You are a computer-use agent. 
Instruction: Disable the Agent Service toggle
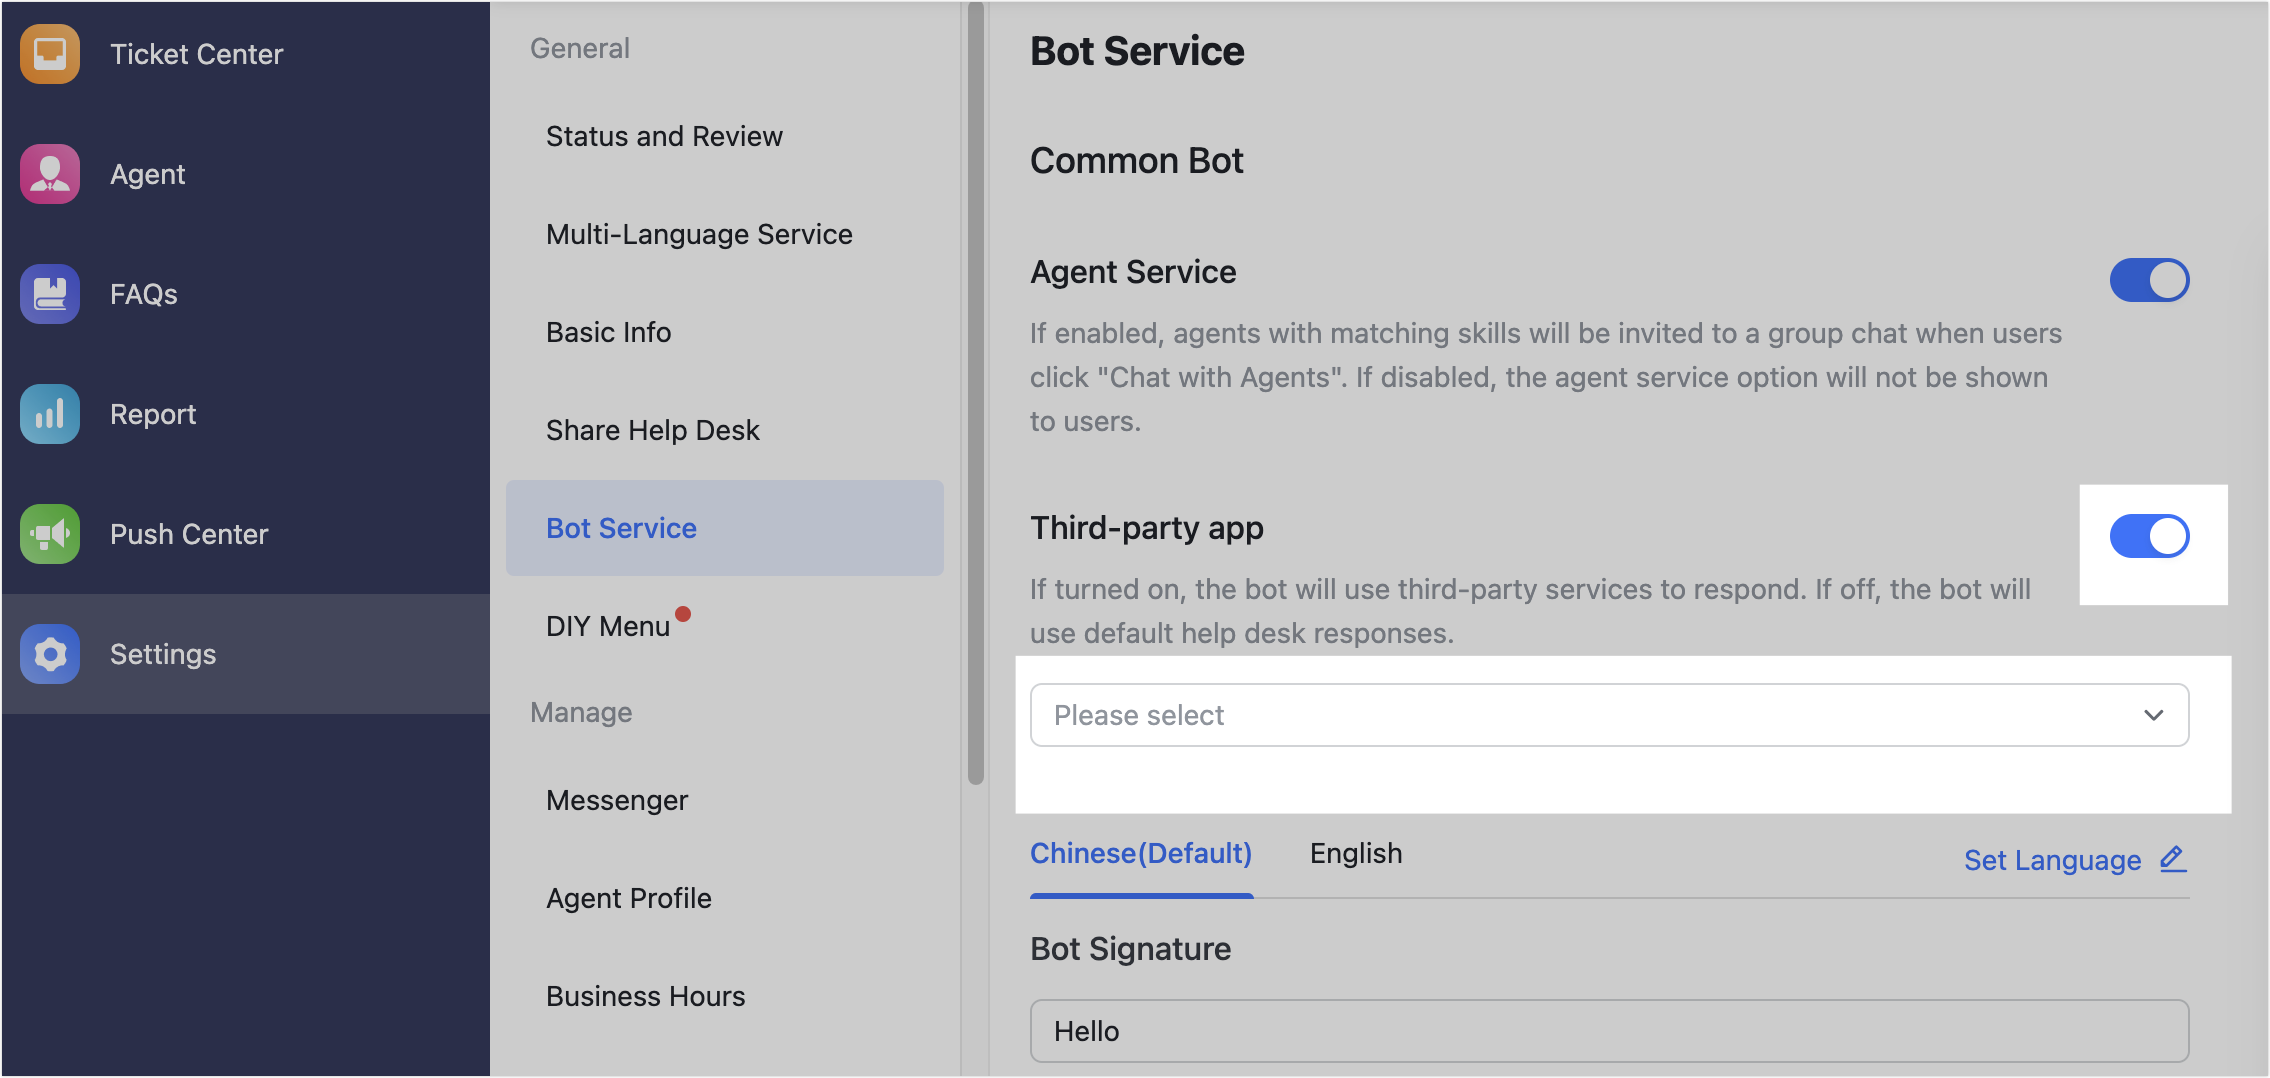click(x=2149, y=280)
